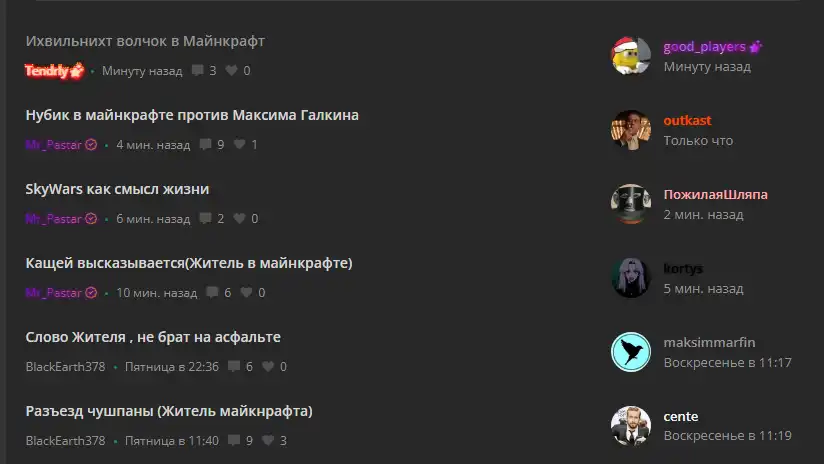Image resolution: width=824 pixels, height=464 pixels.
Task: Open the thread SkyWars как смысл жизни
Action: 117,189
